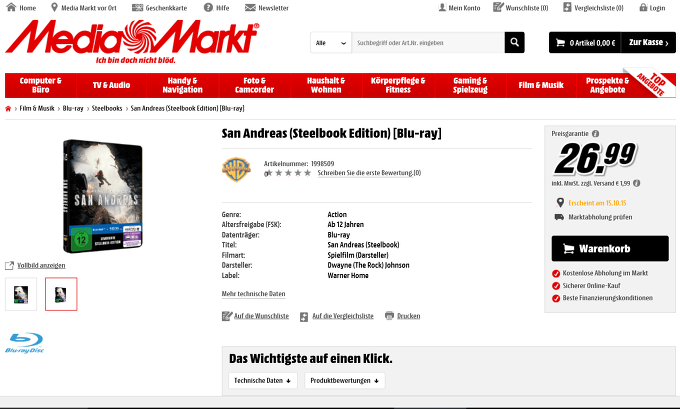The width and height of the screenshot is (680, 409).
Task: Click the red home breadcrumb icon
Action: (8, 108)
